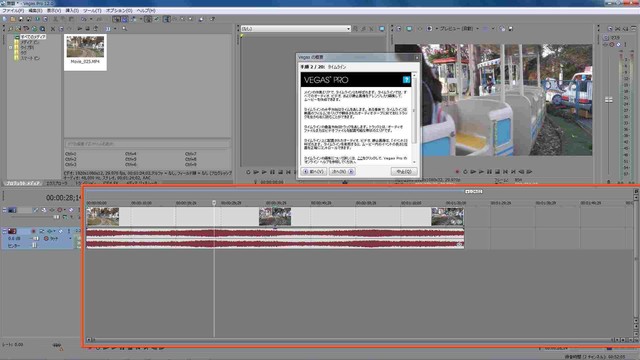
Task: Copy the preview snapshot to clipboard
Action: (502, 29)
